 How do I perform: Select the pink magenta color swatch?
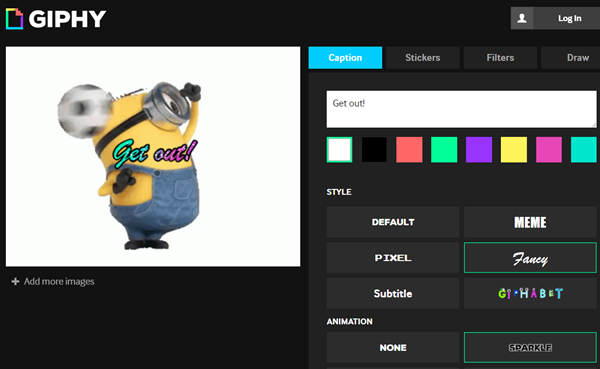549,150
